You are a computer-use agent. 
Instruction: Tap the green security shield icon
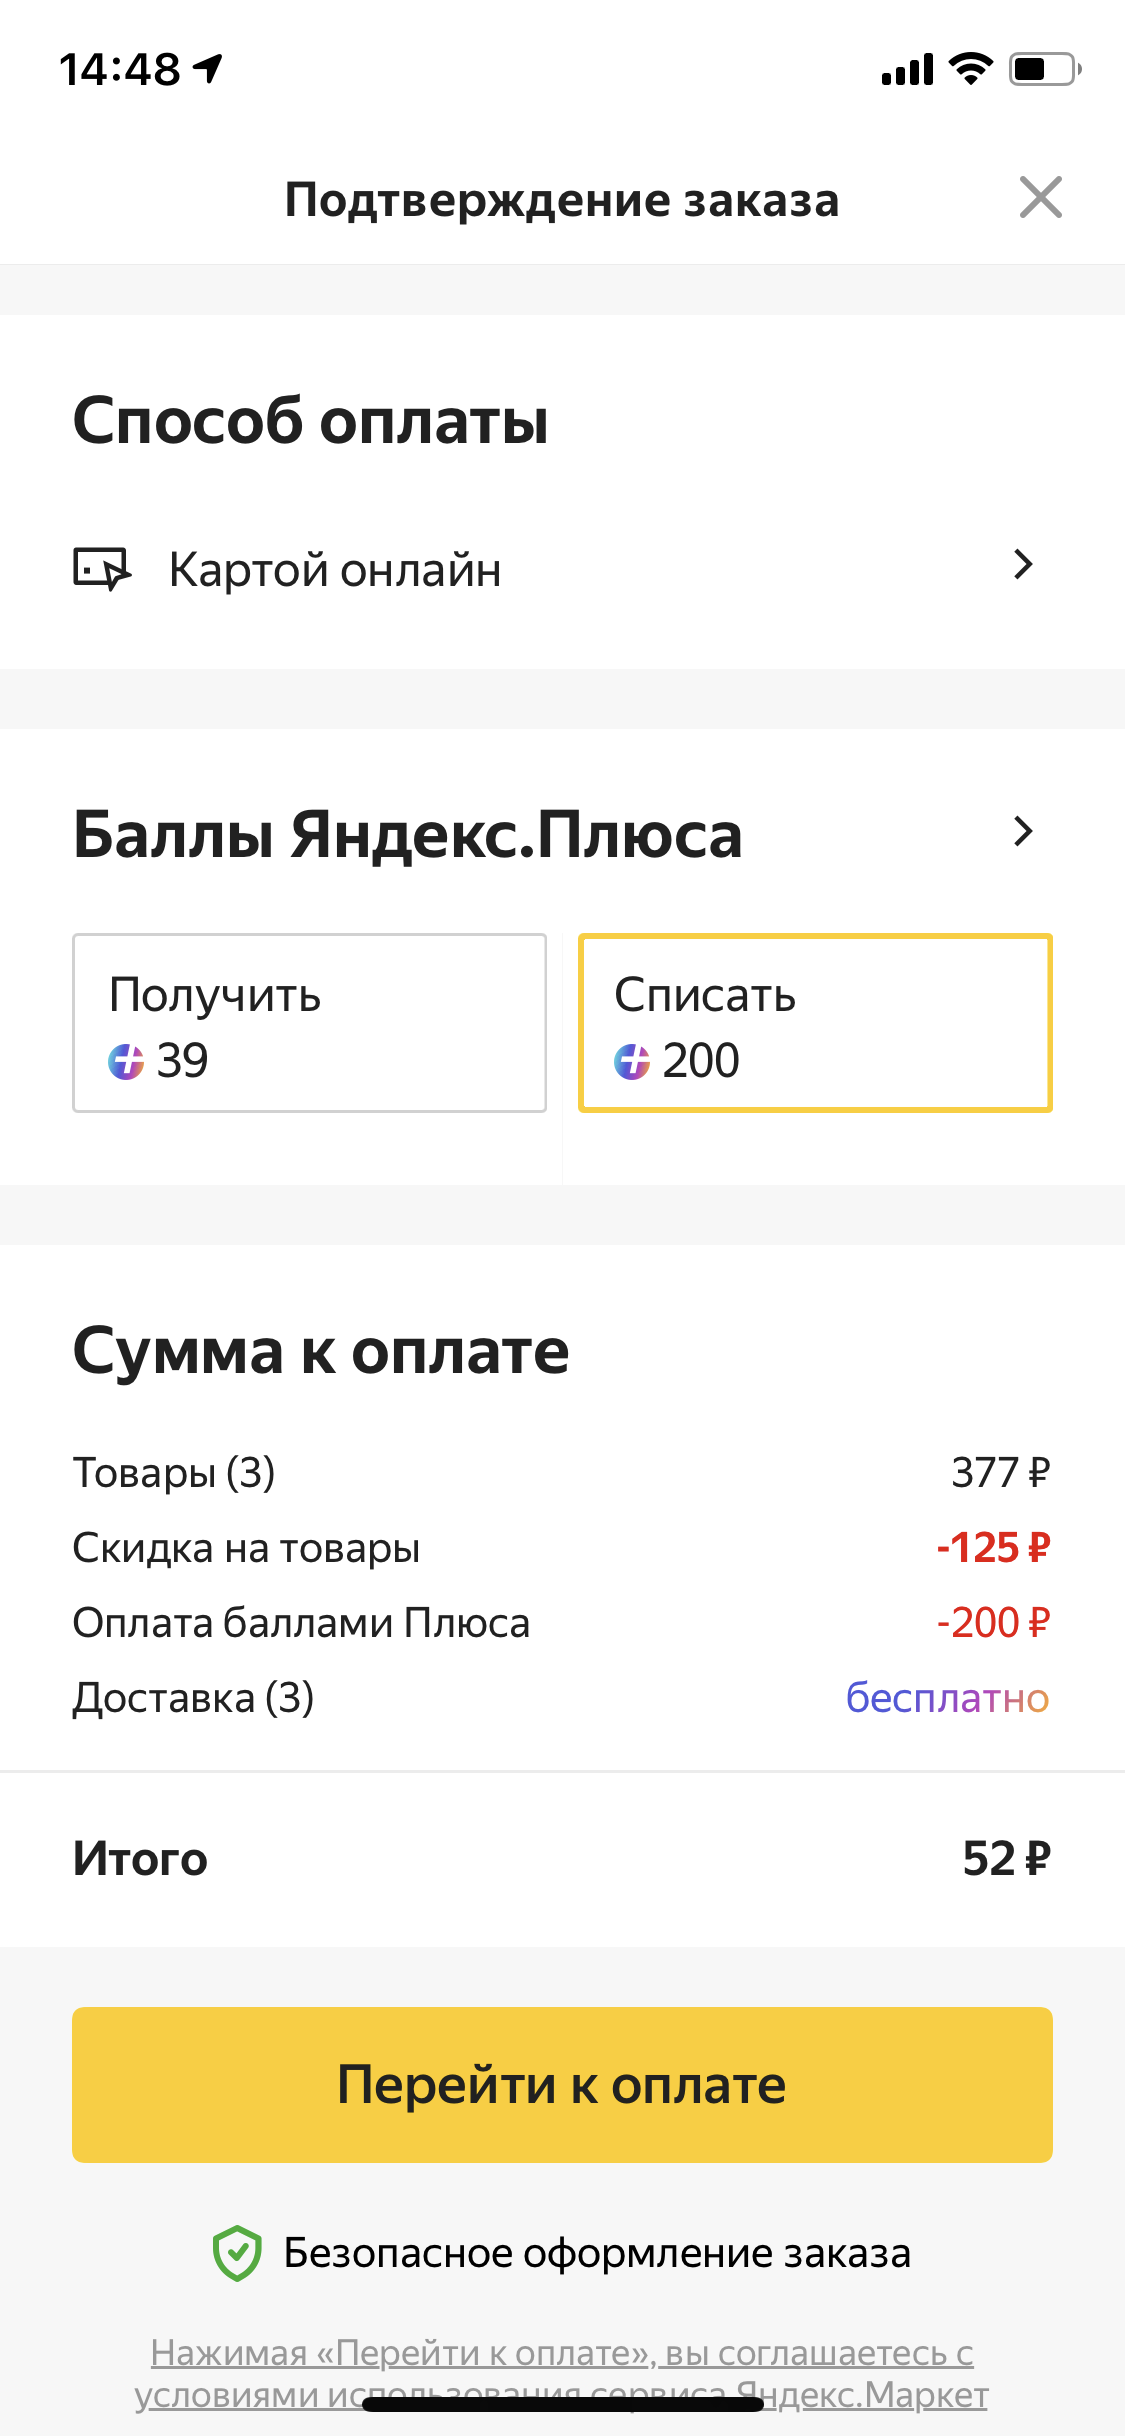pos(237,2254)
